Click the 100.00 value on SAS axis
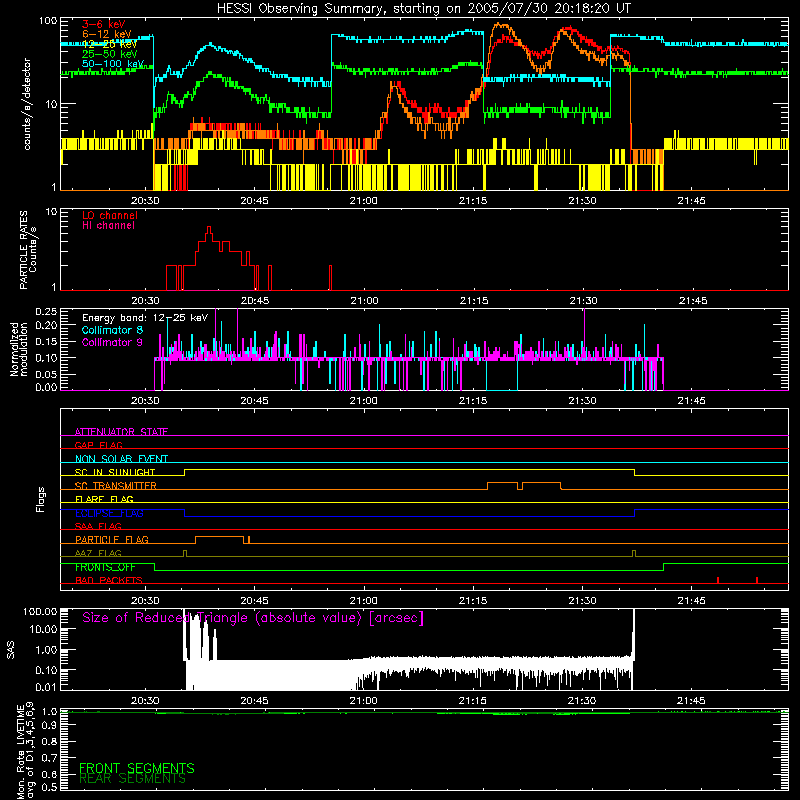 (x=40, y=612)
